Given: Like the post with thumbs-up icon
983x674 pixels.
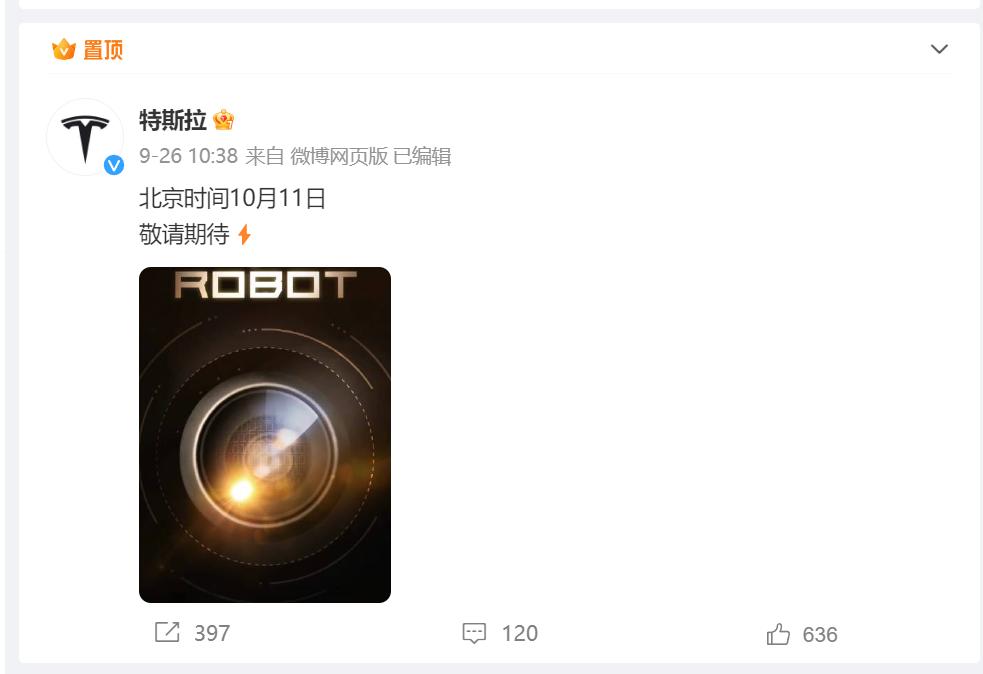Looking at the screenshot, I should (778, 635).
